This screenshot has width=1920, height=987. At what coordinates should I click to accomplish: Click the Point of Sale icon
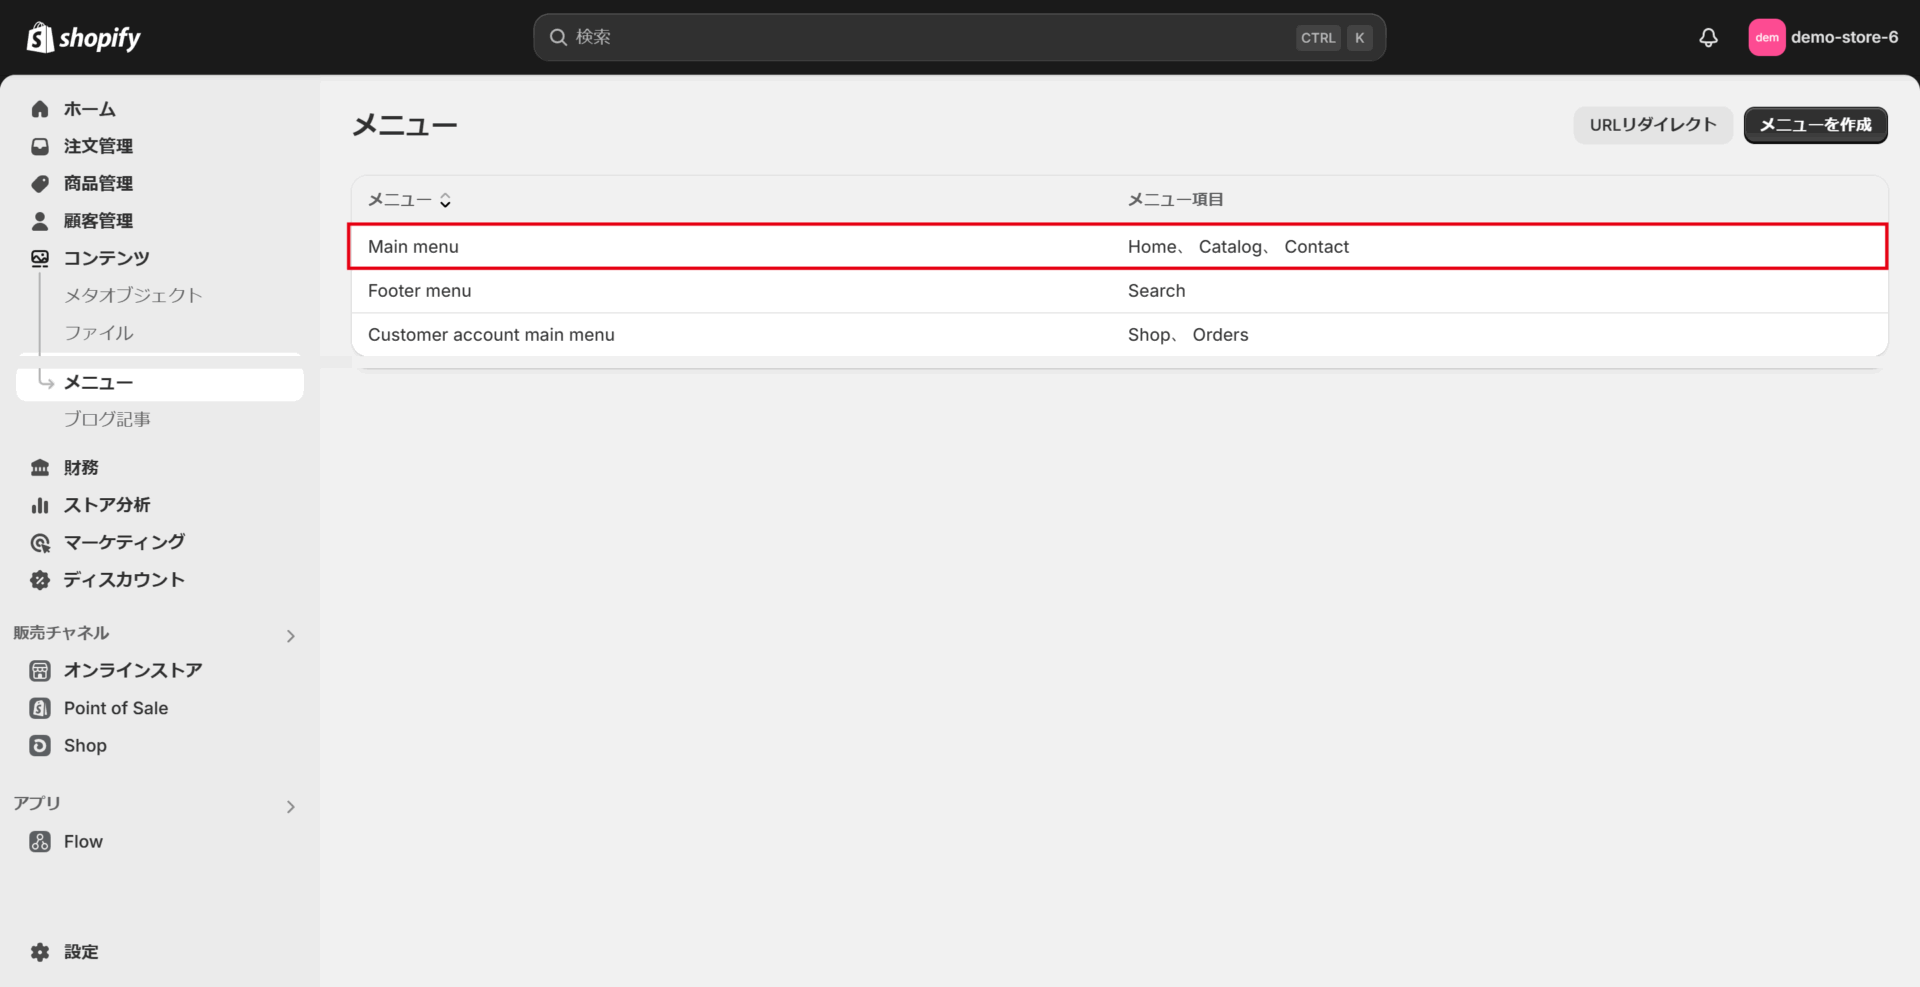pyautogui.click(x=40, y=708)
